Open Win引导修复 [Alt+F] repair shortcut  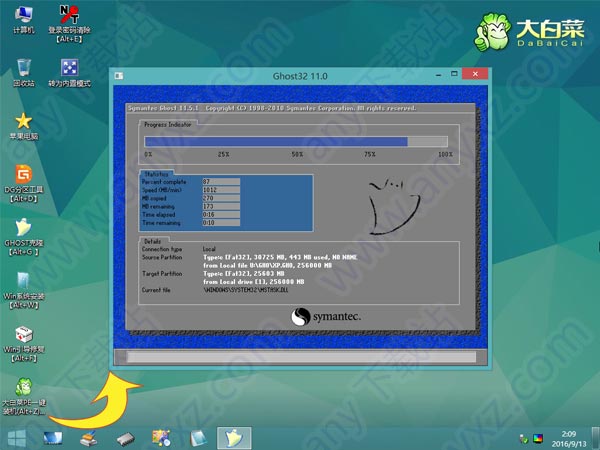(24, 344)
